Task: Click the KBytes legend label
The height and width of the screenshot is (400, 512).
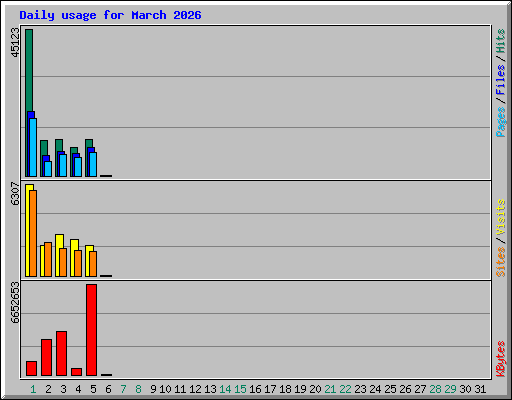Action: [x=500, y=359]
